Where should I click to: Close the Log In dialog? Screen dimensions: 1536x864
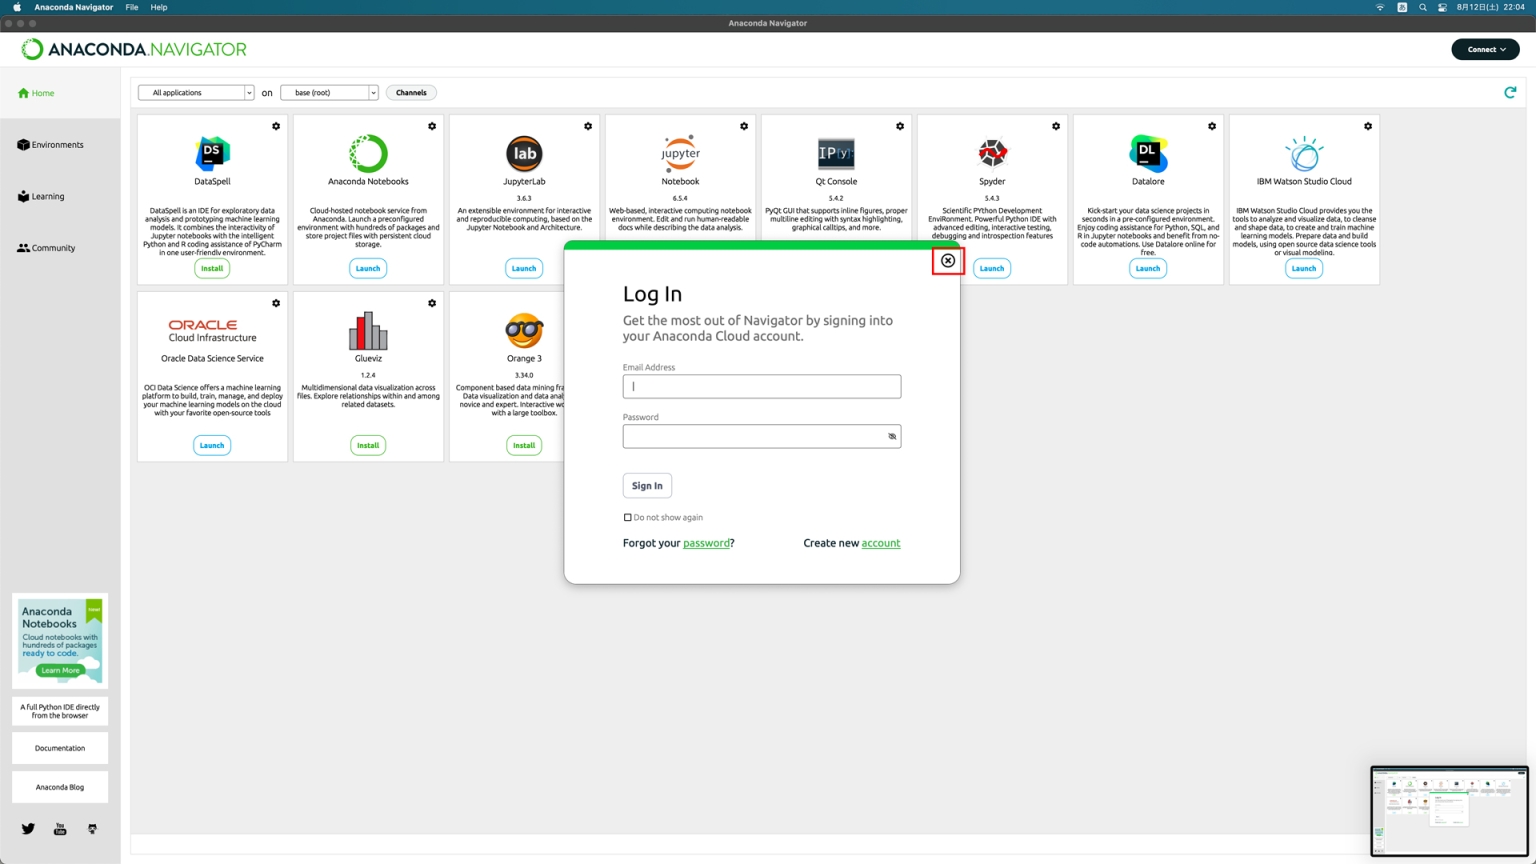[947, 261]
